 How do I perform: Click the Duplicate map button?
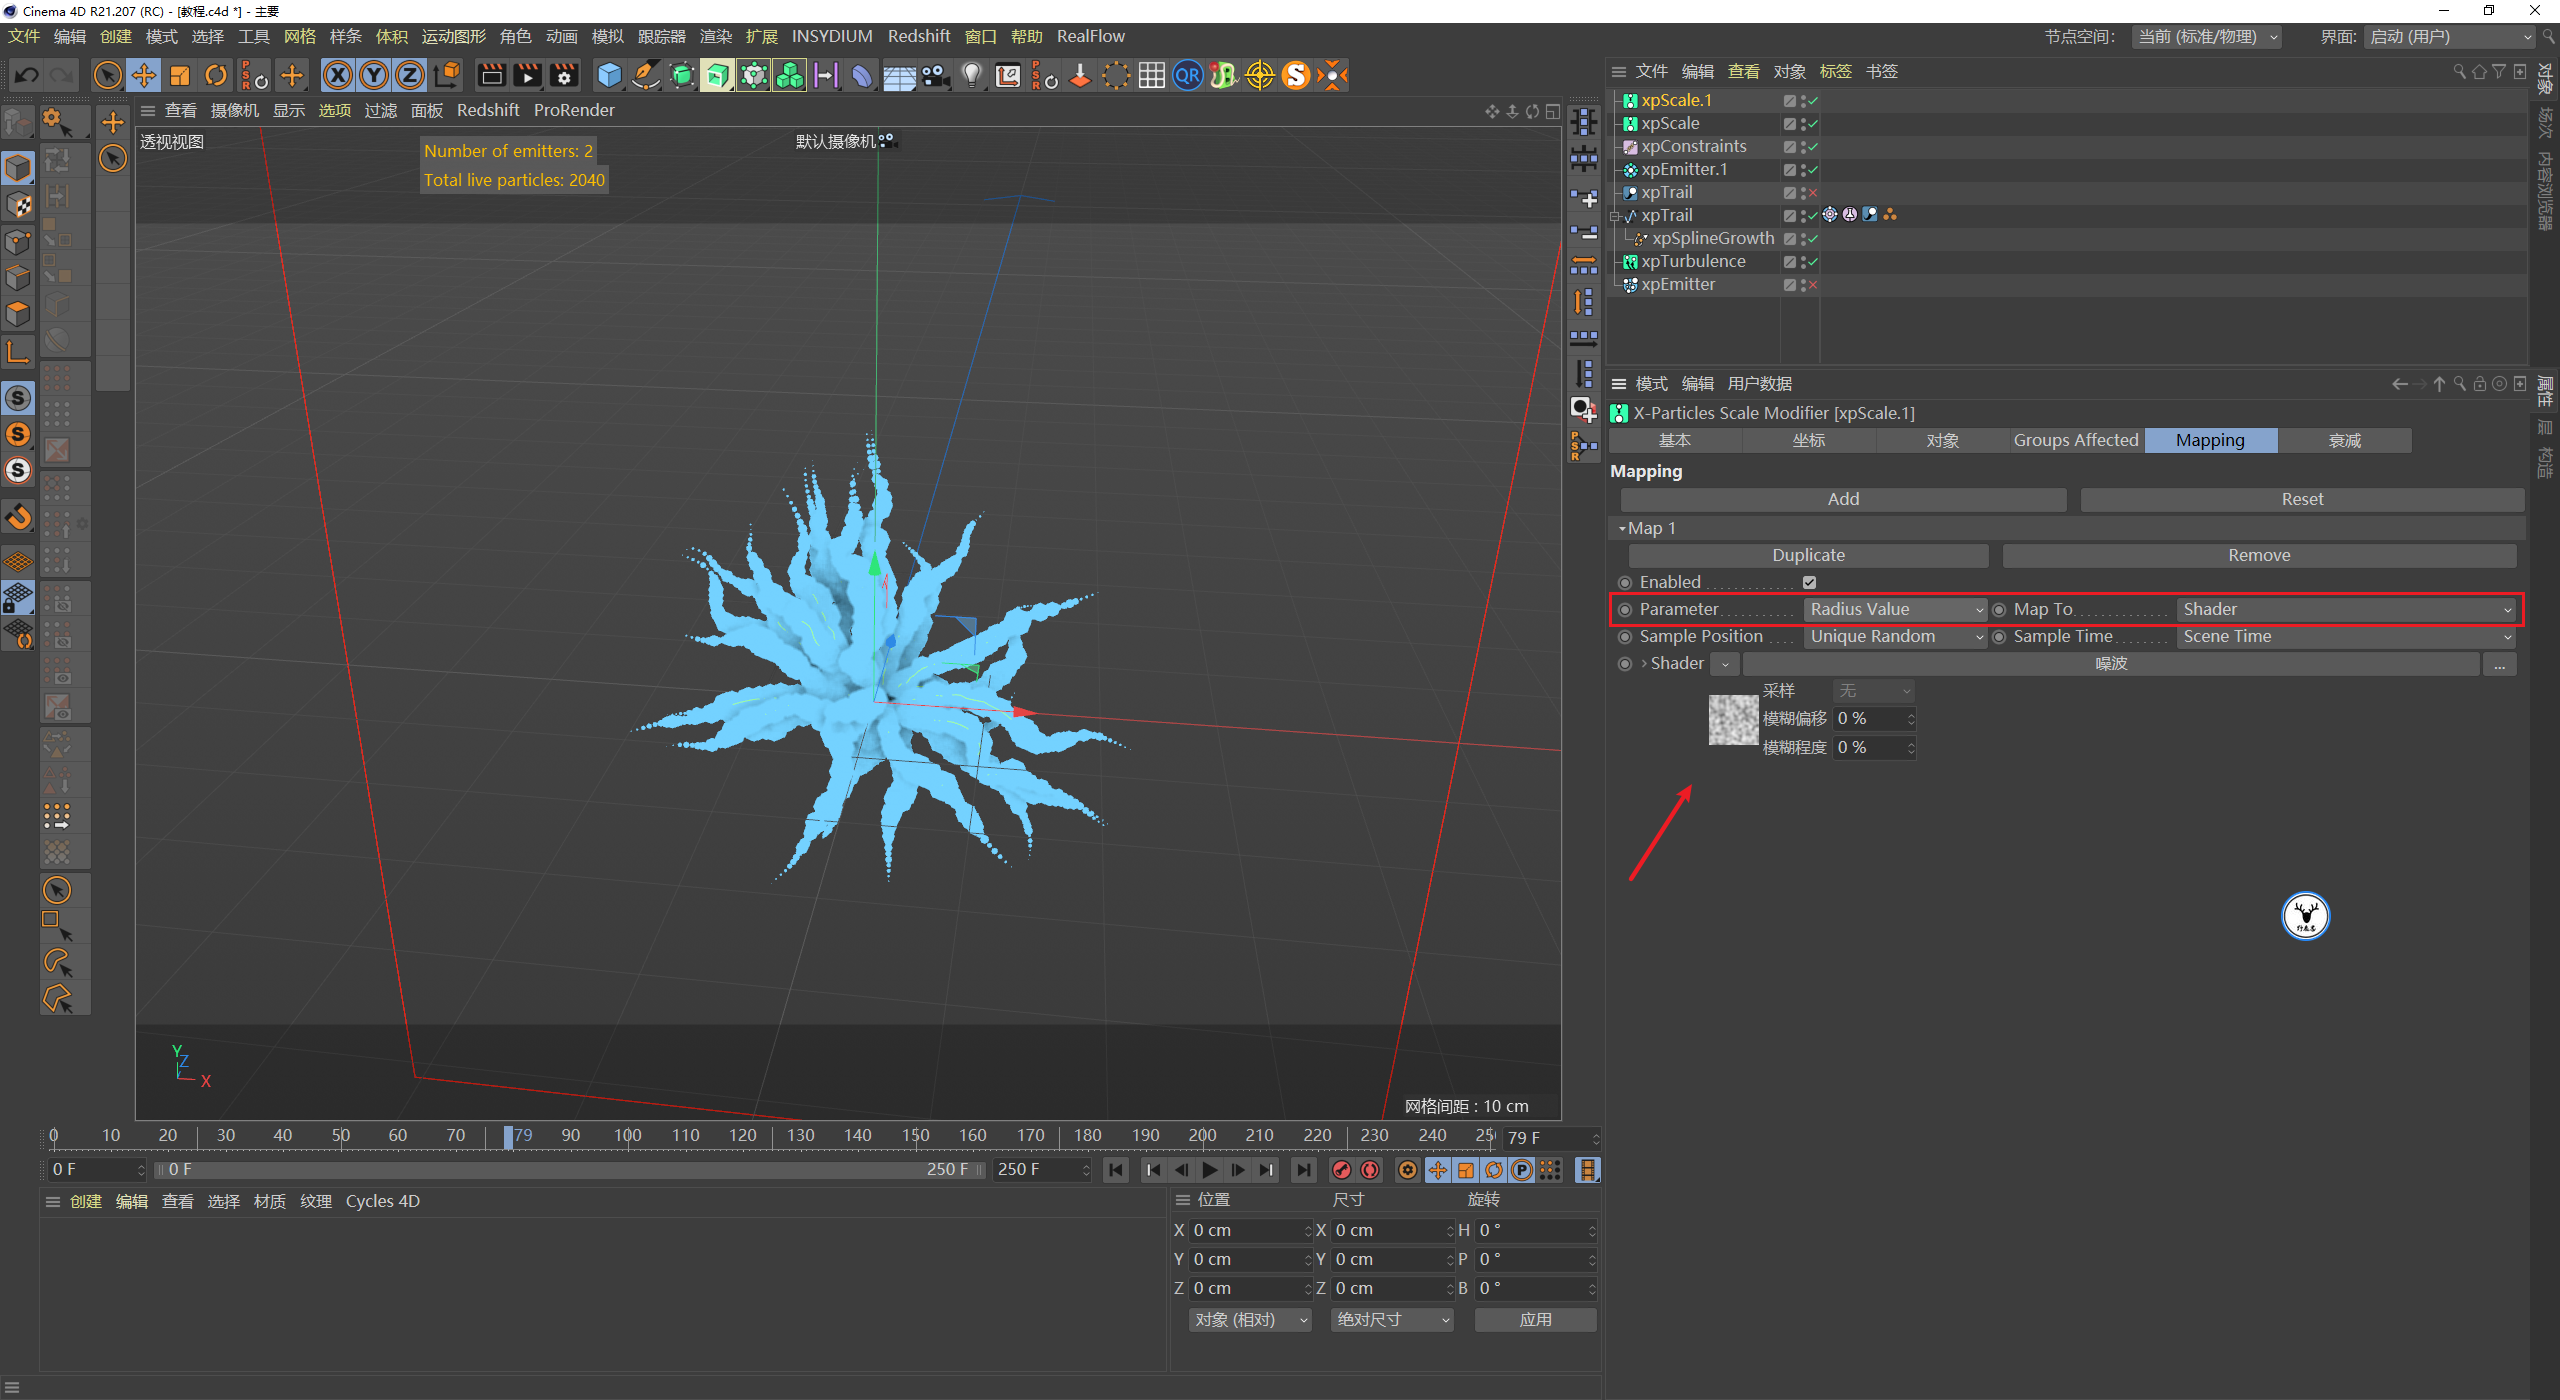[x=1808, y=555]
